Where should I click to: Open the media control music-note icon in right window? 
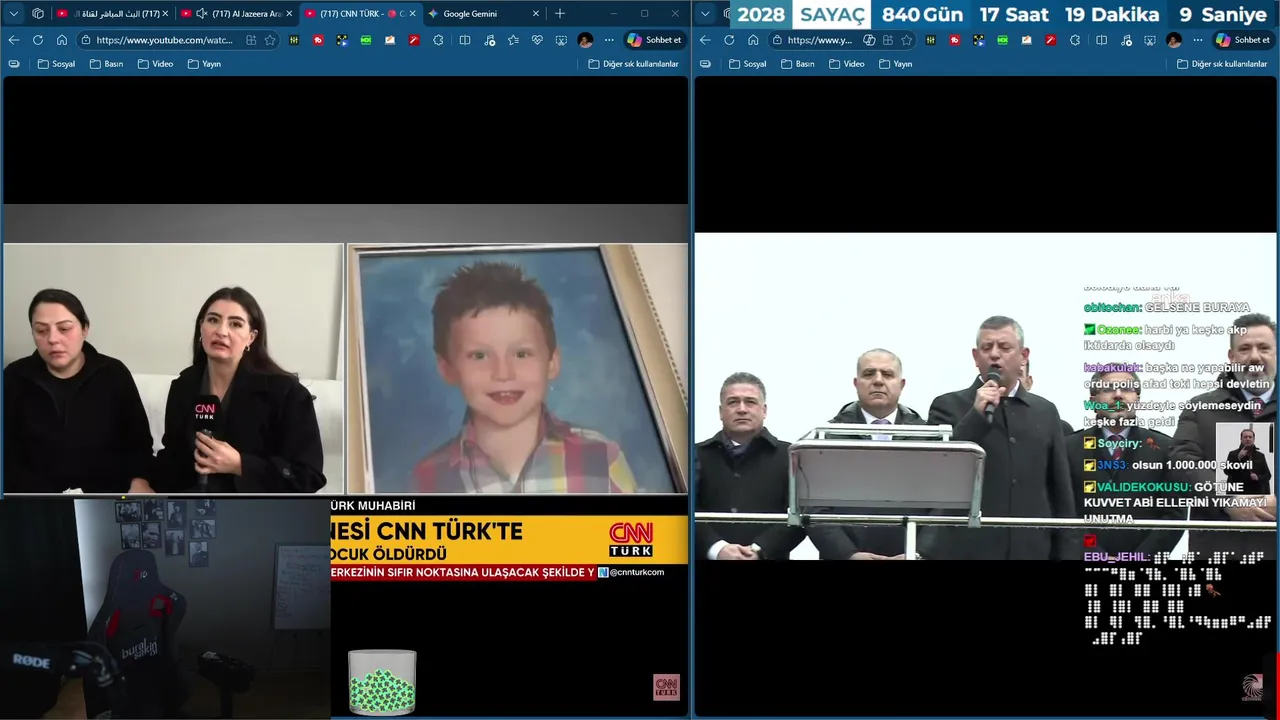point(1126,40)
